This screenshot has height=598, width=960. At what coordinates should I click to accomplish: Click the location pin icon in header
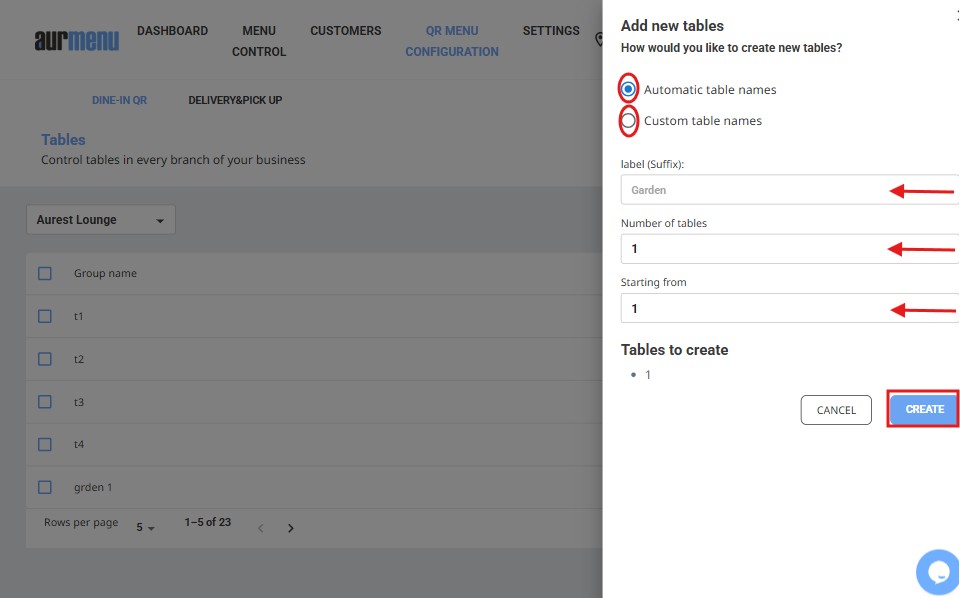click(598, 40)
